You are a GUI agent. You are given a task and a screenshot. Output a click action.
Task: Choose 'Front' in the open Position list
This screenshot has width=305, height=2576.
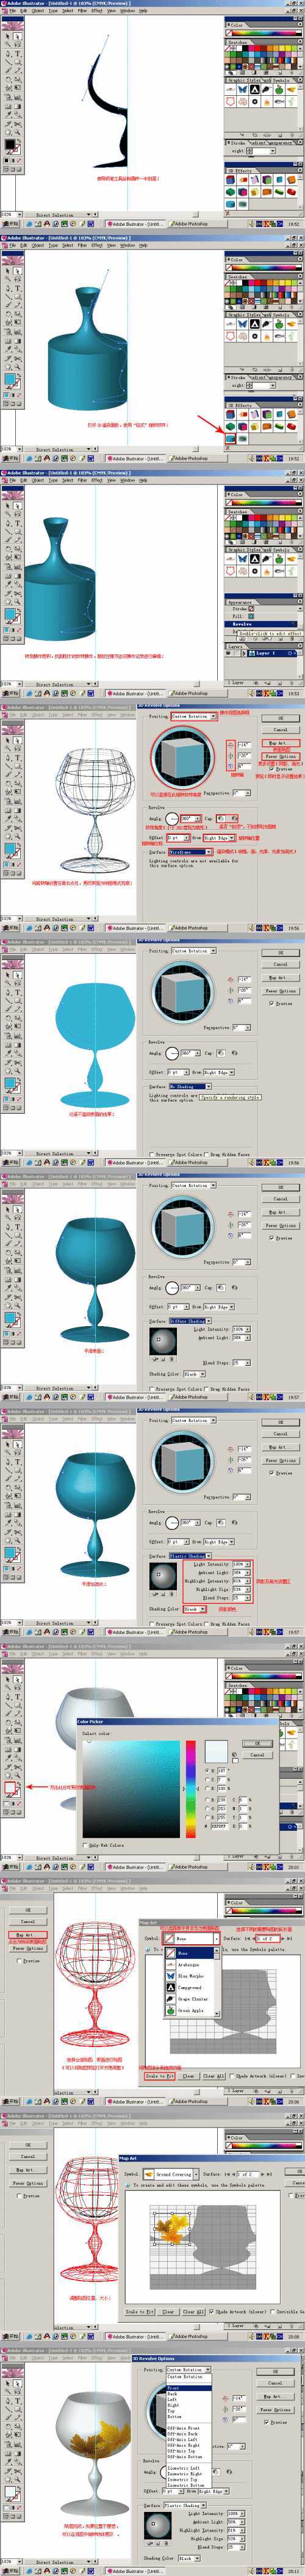189,2389
